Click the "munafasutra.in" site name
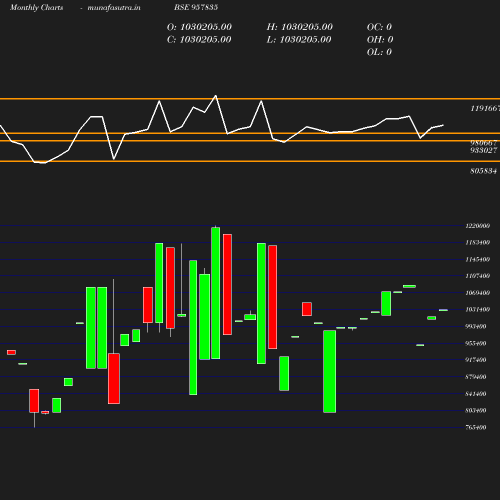The height and width of the screenshot is (500, 500). [114, 7]
